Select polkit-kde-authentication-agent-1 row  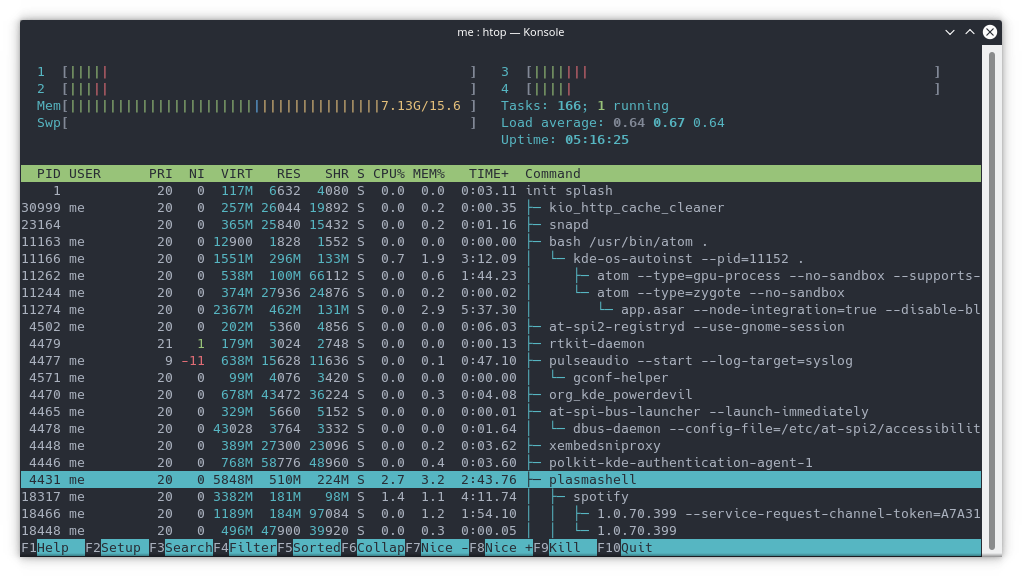point(501,462)
